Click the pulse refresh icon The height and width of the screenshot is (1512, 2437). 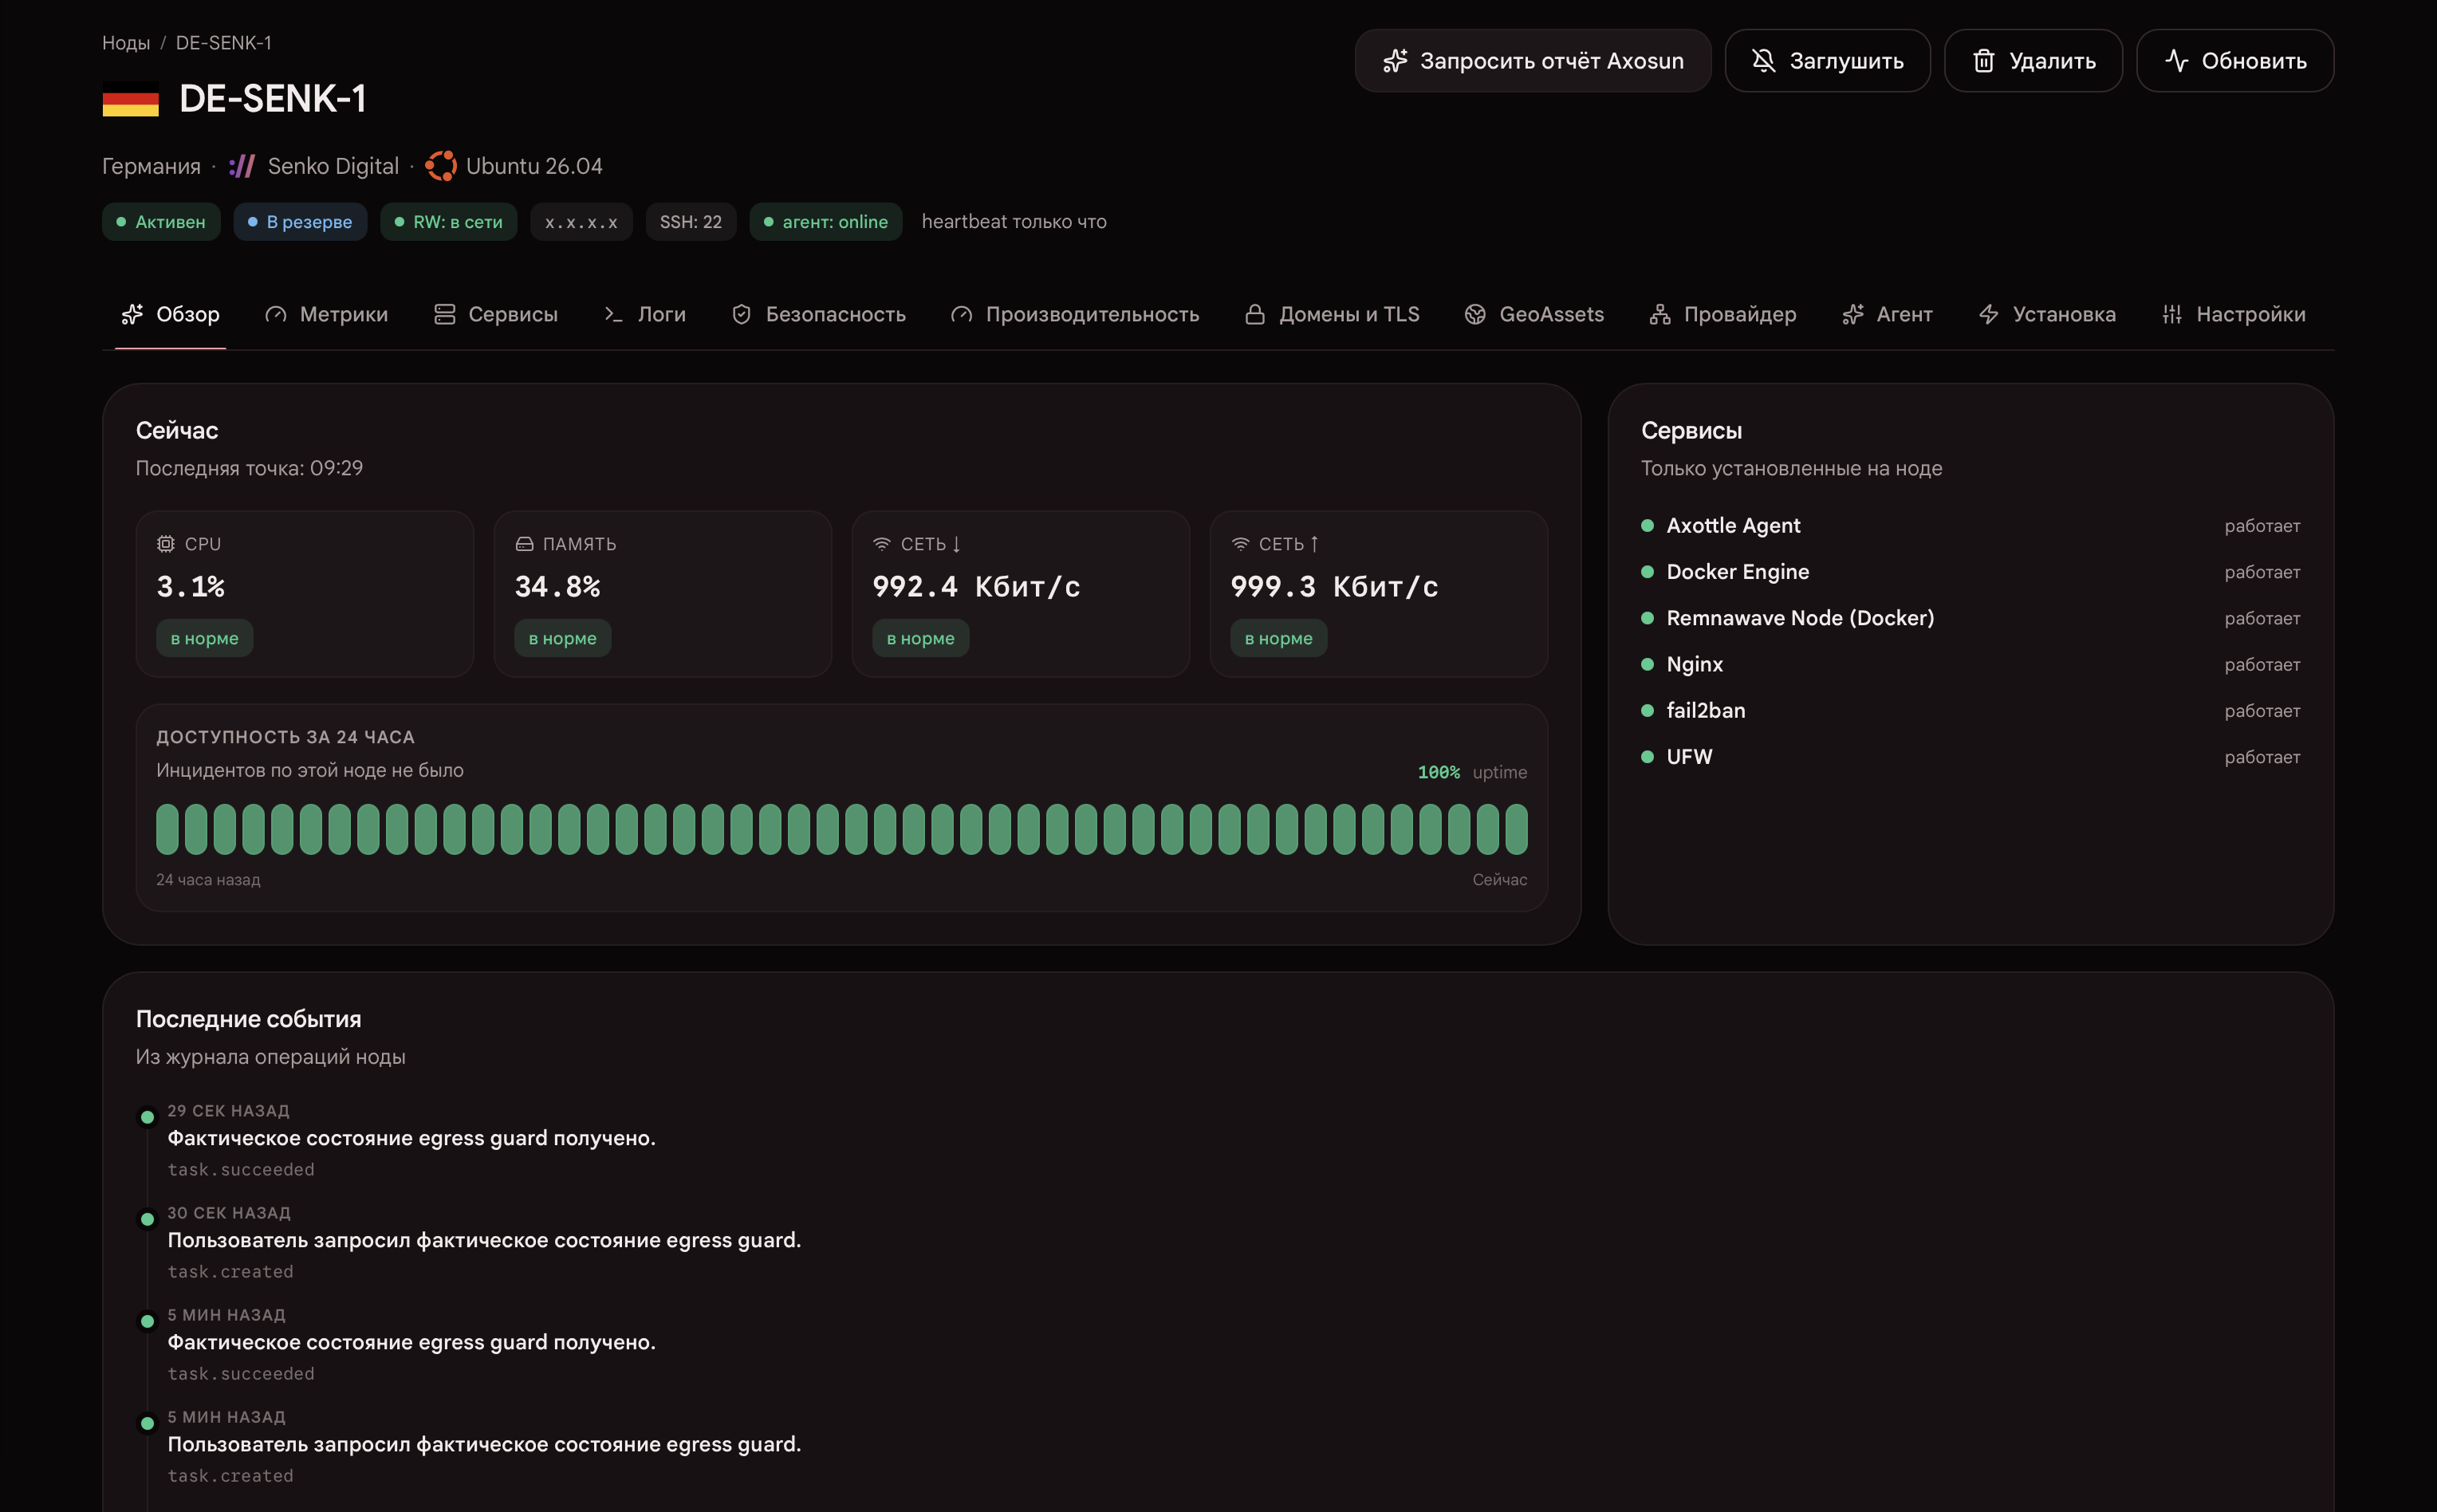2176,61
